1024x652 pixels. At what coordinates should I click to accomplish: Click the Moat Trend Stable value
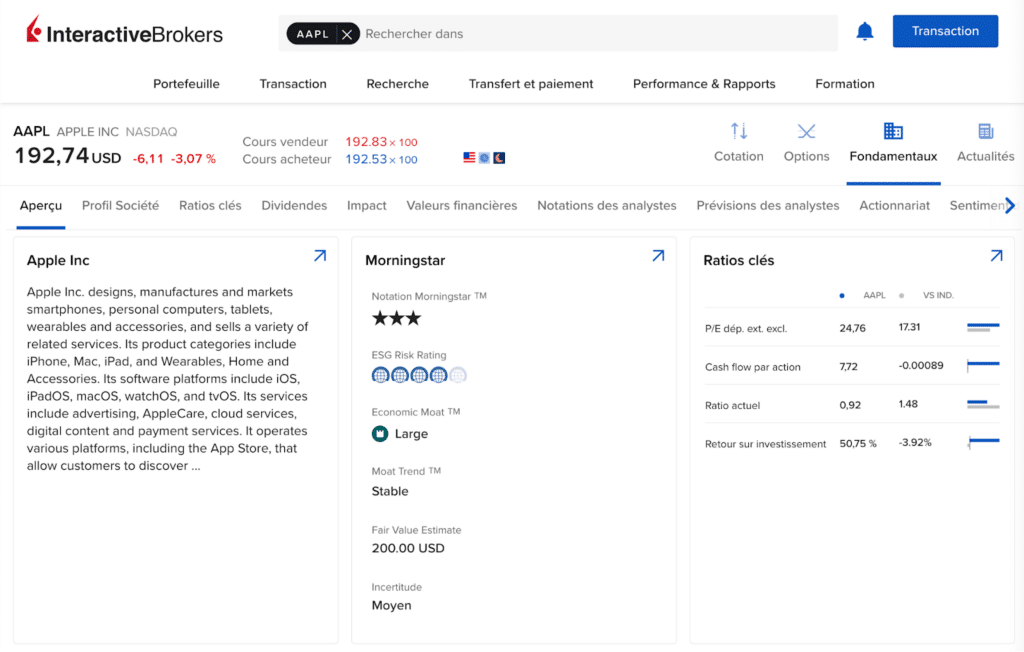[390, 491]
